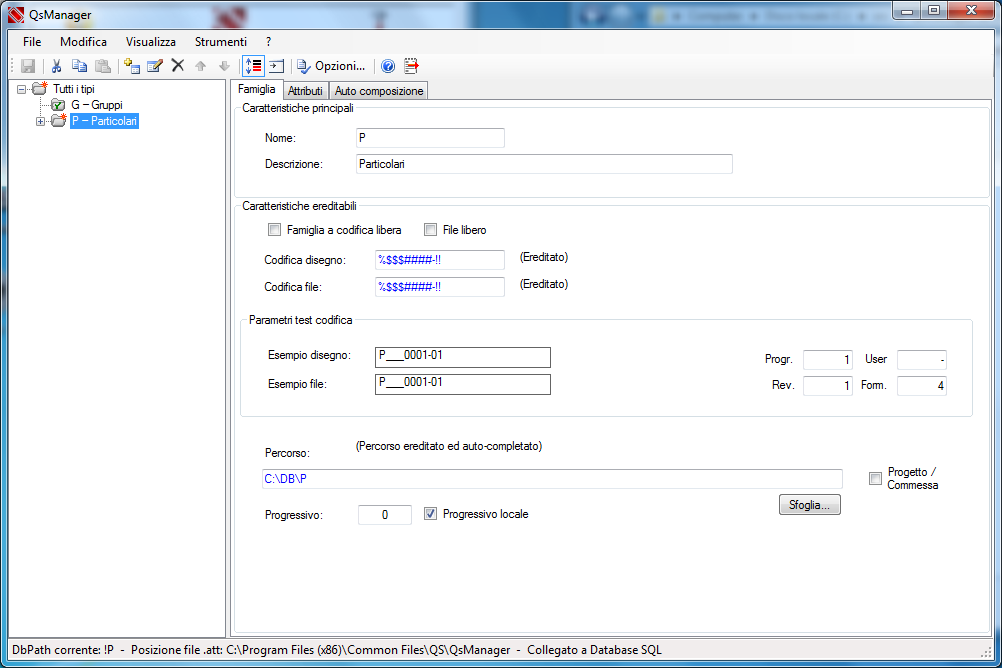This screenshot has width=1002, height=668.
Task: Click the Progr. value field
Action: click(x=828, y=360)
